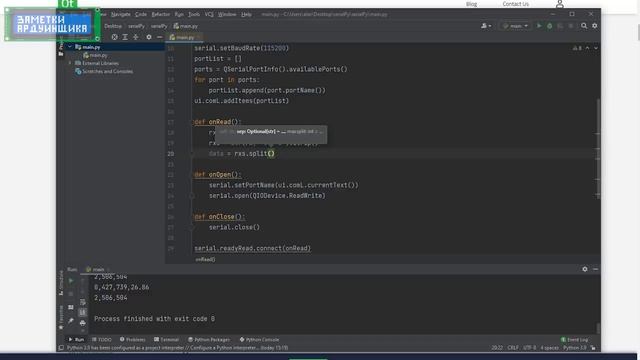Open the Tools menu
Viewport: 640px width, 360px height.
point(194,14)
